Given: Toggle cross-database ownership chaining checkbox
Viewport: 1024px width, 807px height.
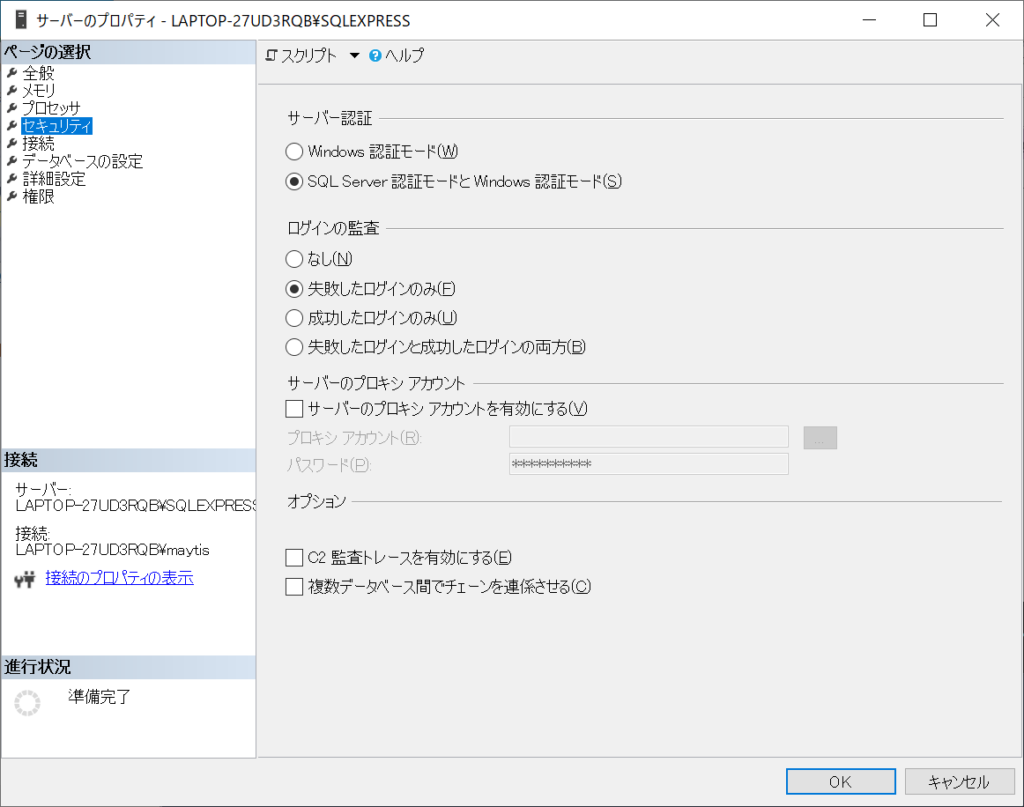Looking at the screenshot, I should pyautogui.click(x=294, y=587).
